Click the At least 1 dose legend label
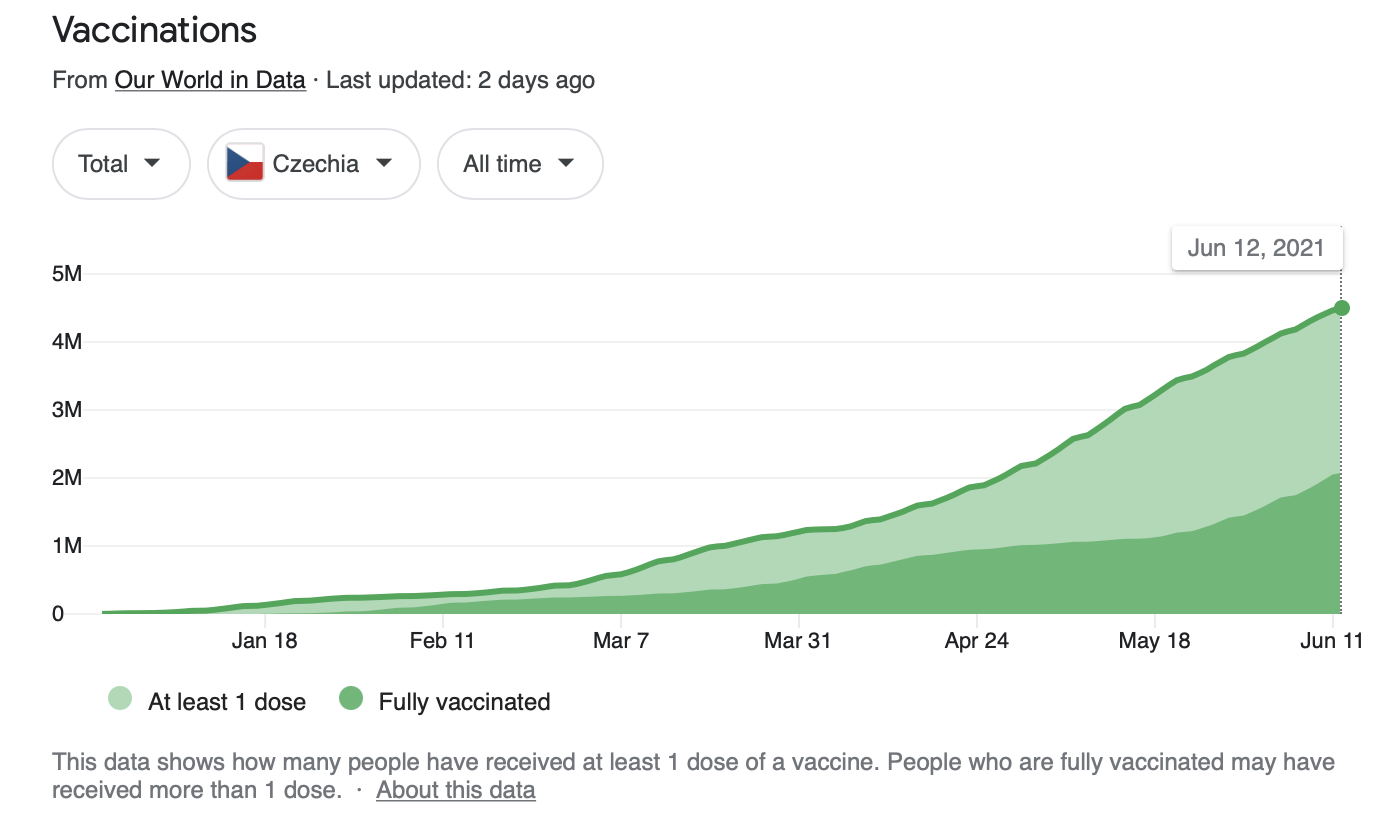1392x832 pixels. pos(227,702)
